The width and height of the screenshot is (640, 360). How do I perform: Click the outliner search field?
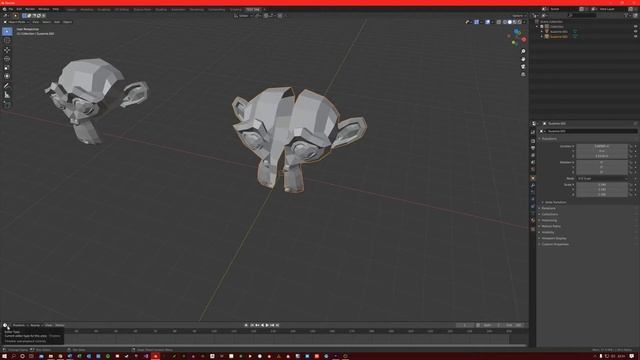pos(582,15)
